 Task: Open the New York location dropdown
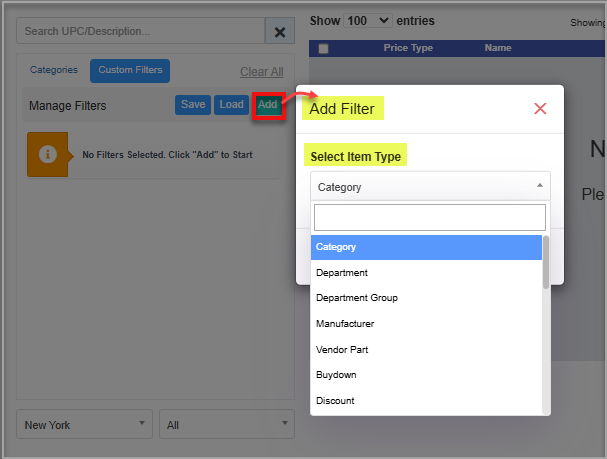pyautogui.click(x=84, y=425)
